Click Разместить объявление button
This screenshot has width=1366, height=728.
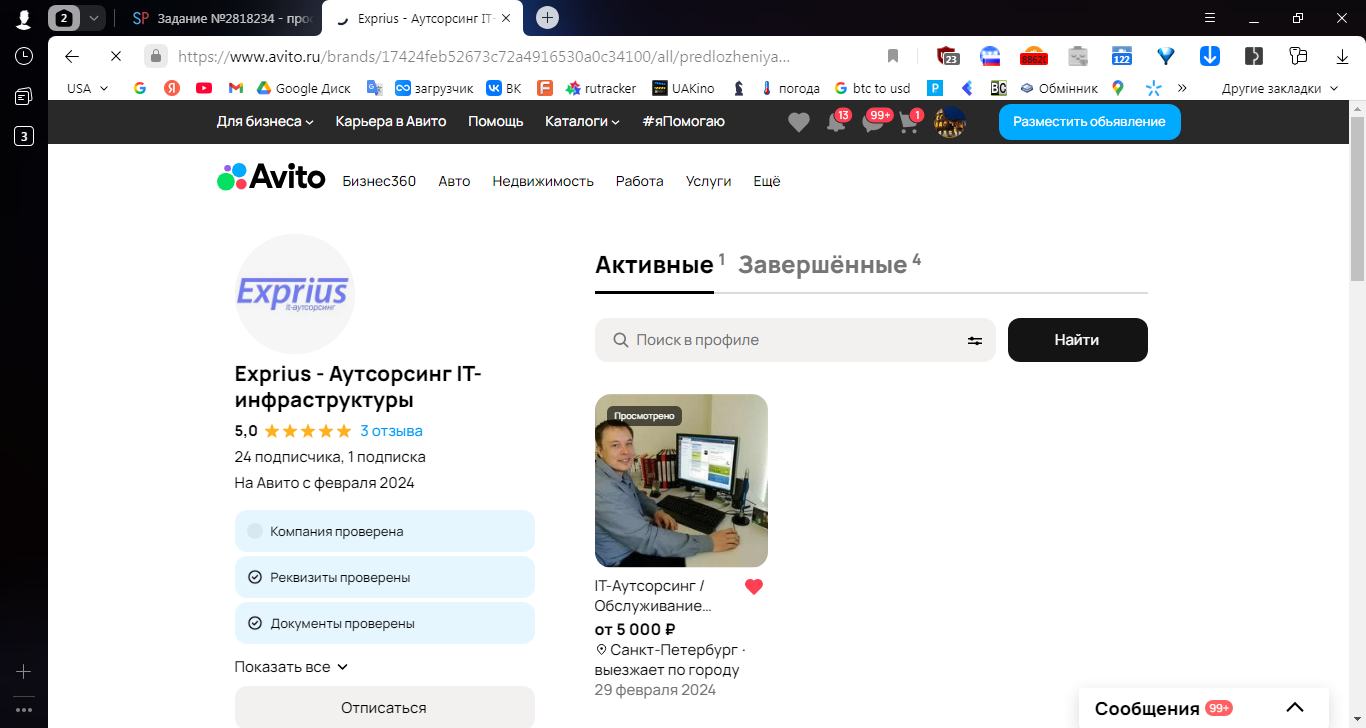(1089, 122)
